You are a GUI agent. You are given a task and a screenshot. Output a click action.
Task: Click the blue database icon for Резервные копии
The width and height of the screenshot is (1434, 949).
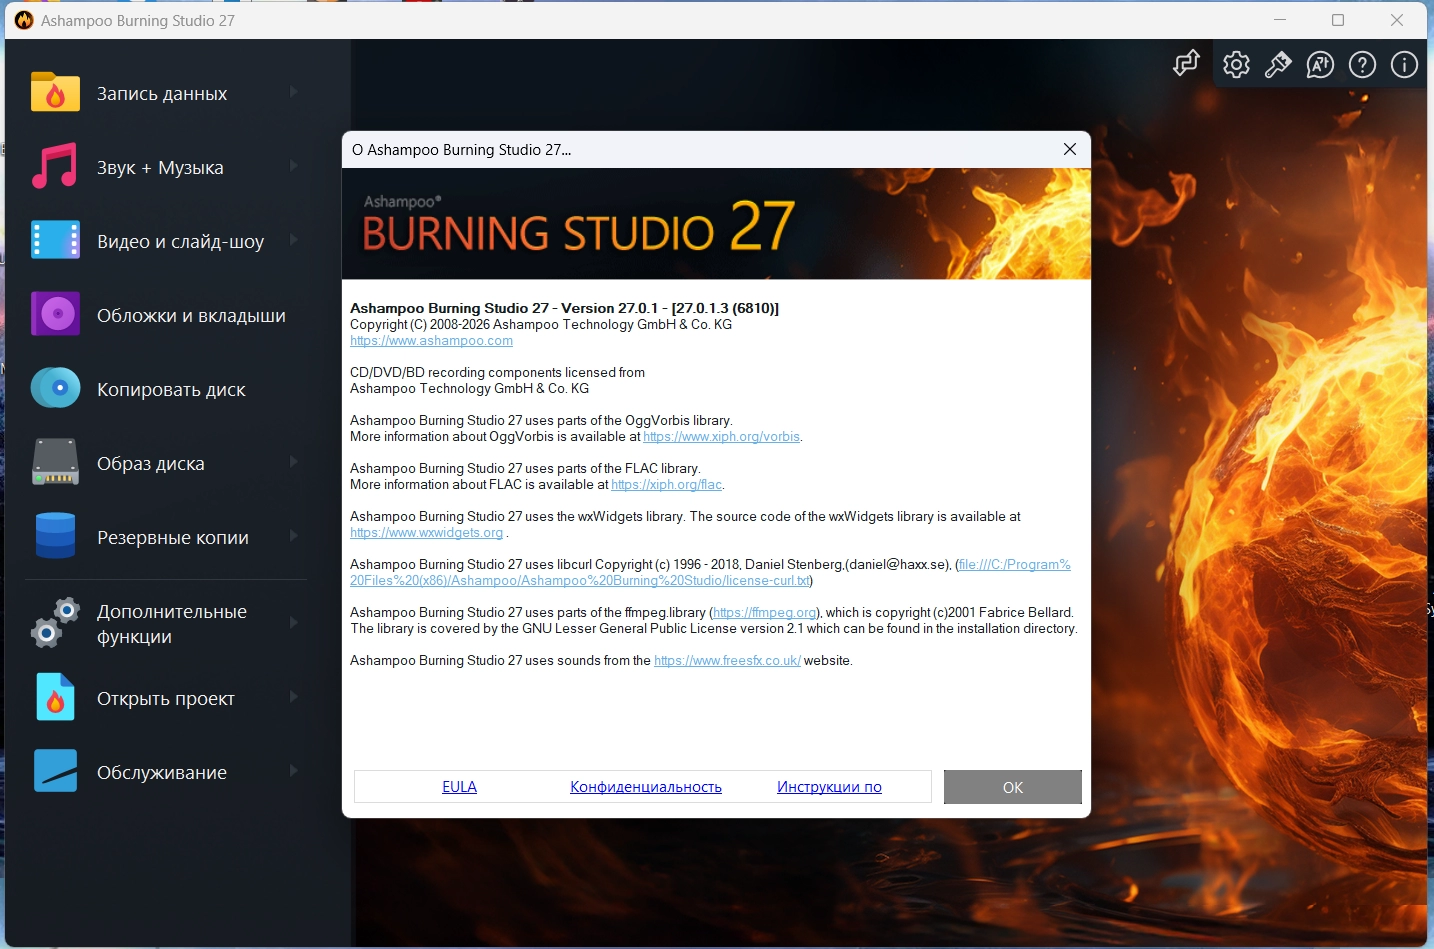(55, 536)
